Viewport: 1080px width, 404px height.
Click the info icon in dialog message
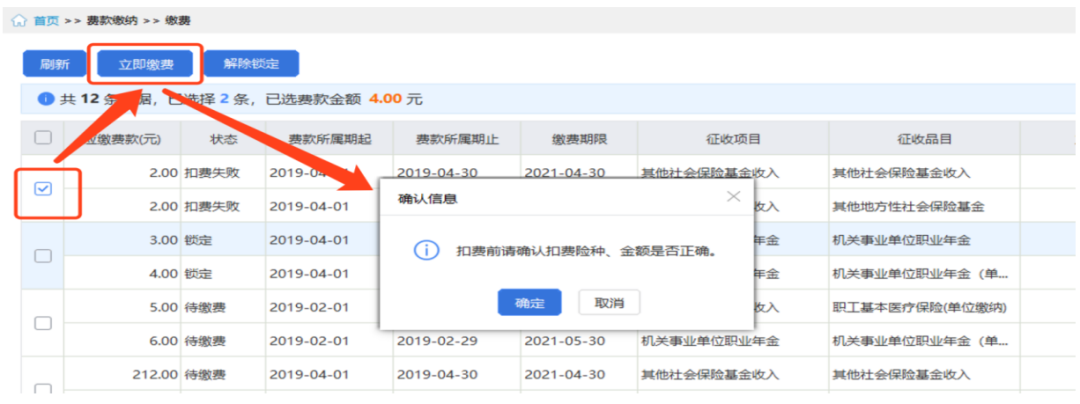pyautogui.click(x=426, y=250)
